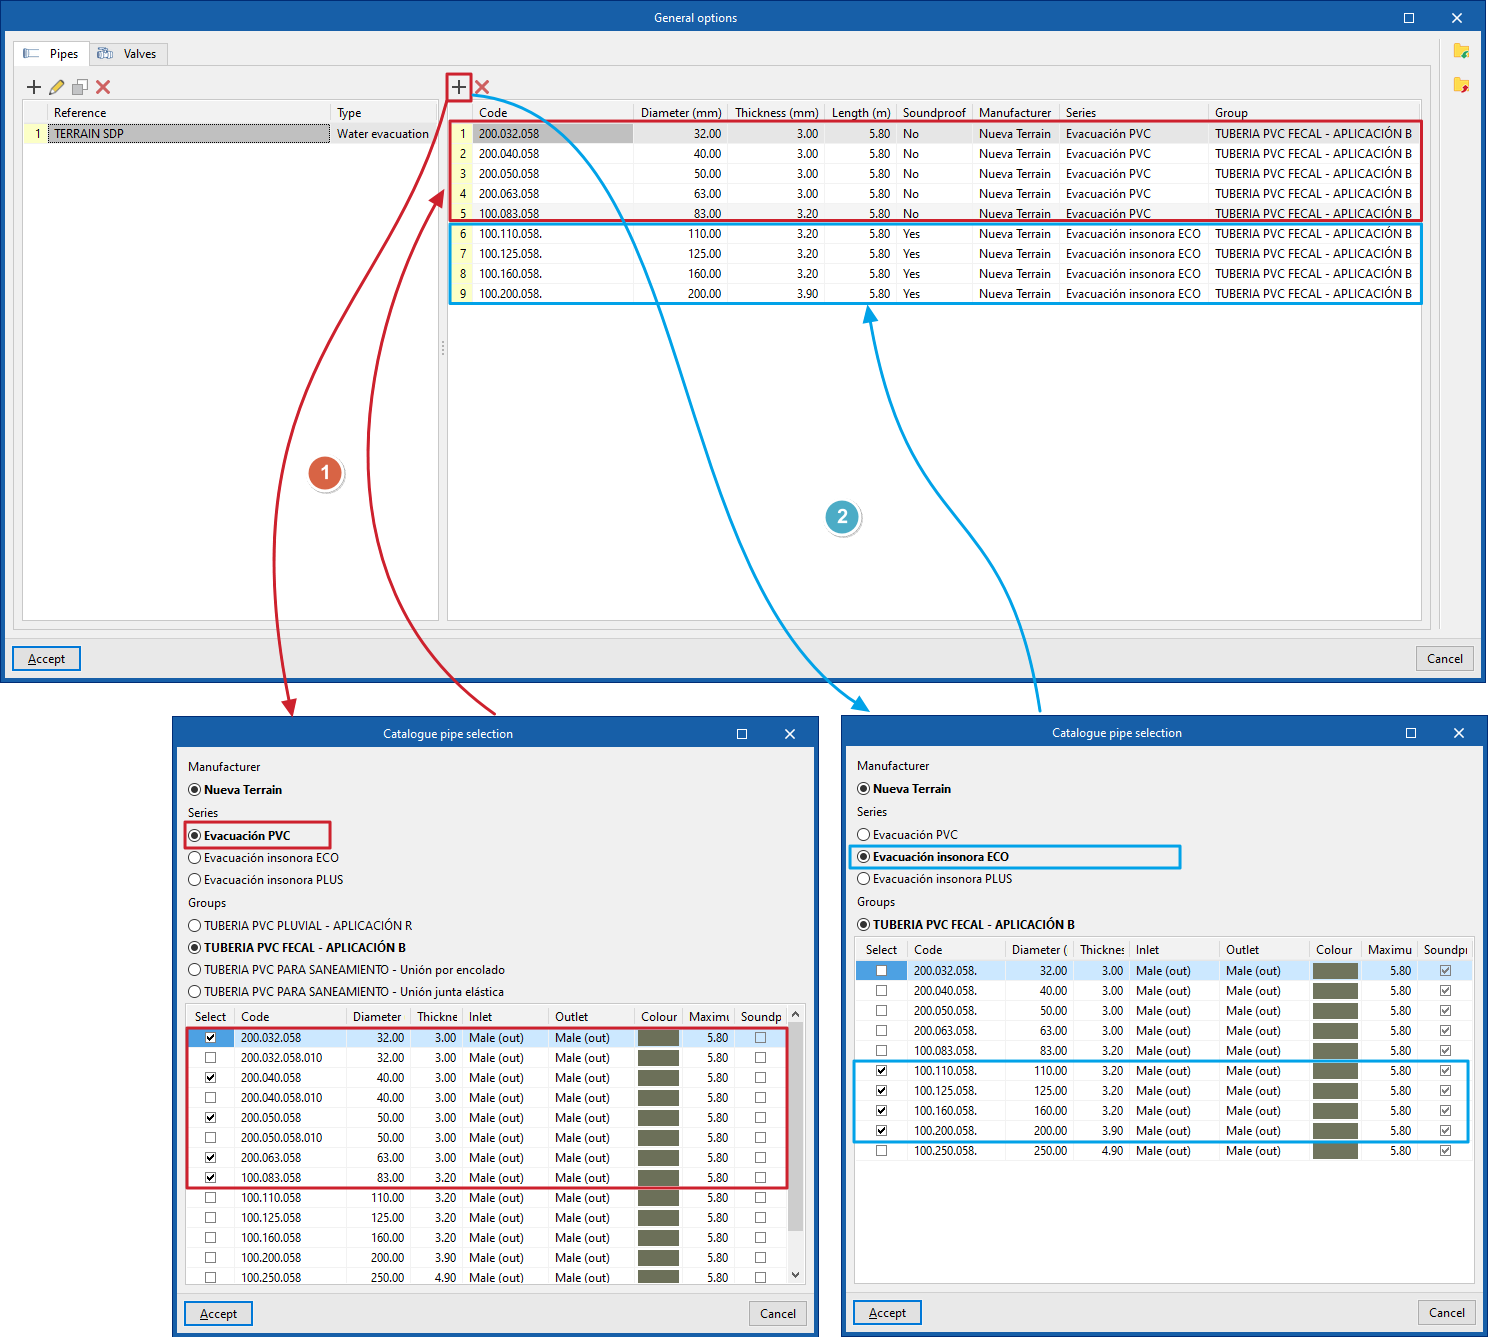Choose Evacuación insonora PLUS in the right catalogue dialog
The image size is (1488, 1337).
point(935,879)
